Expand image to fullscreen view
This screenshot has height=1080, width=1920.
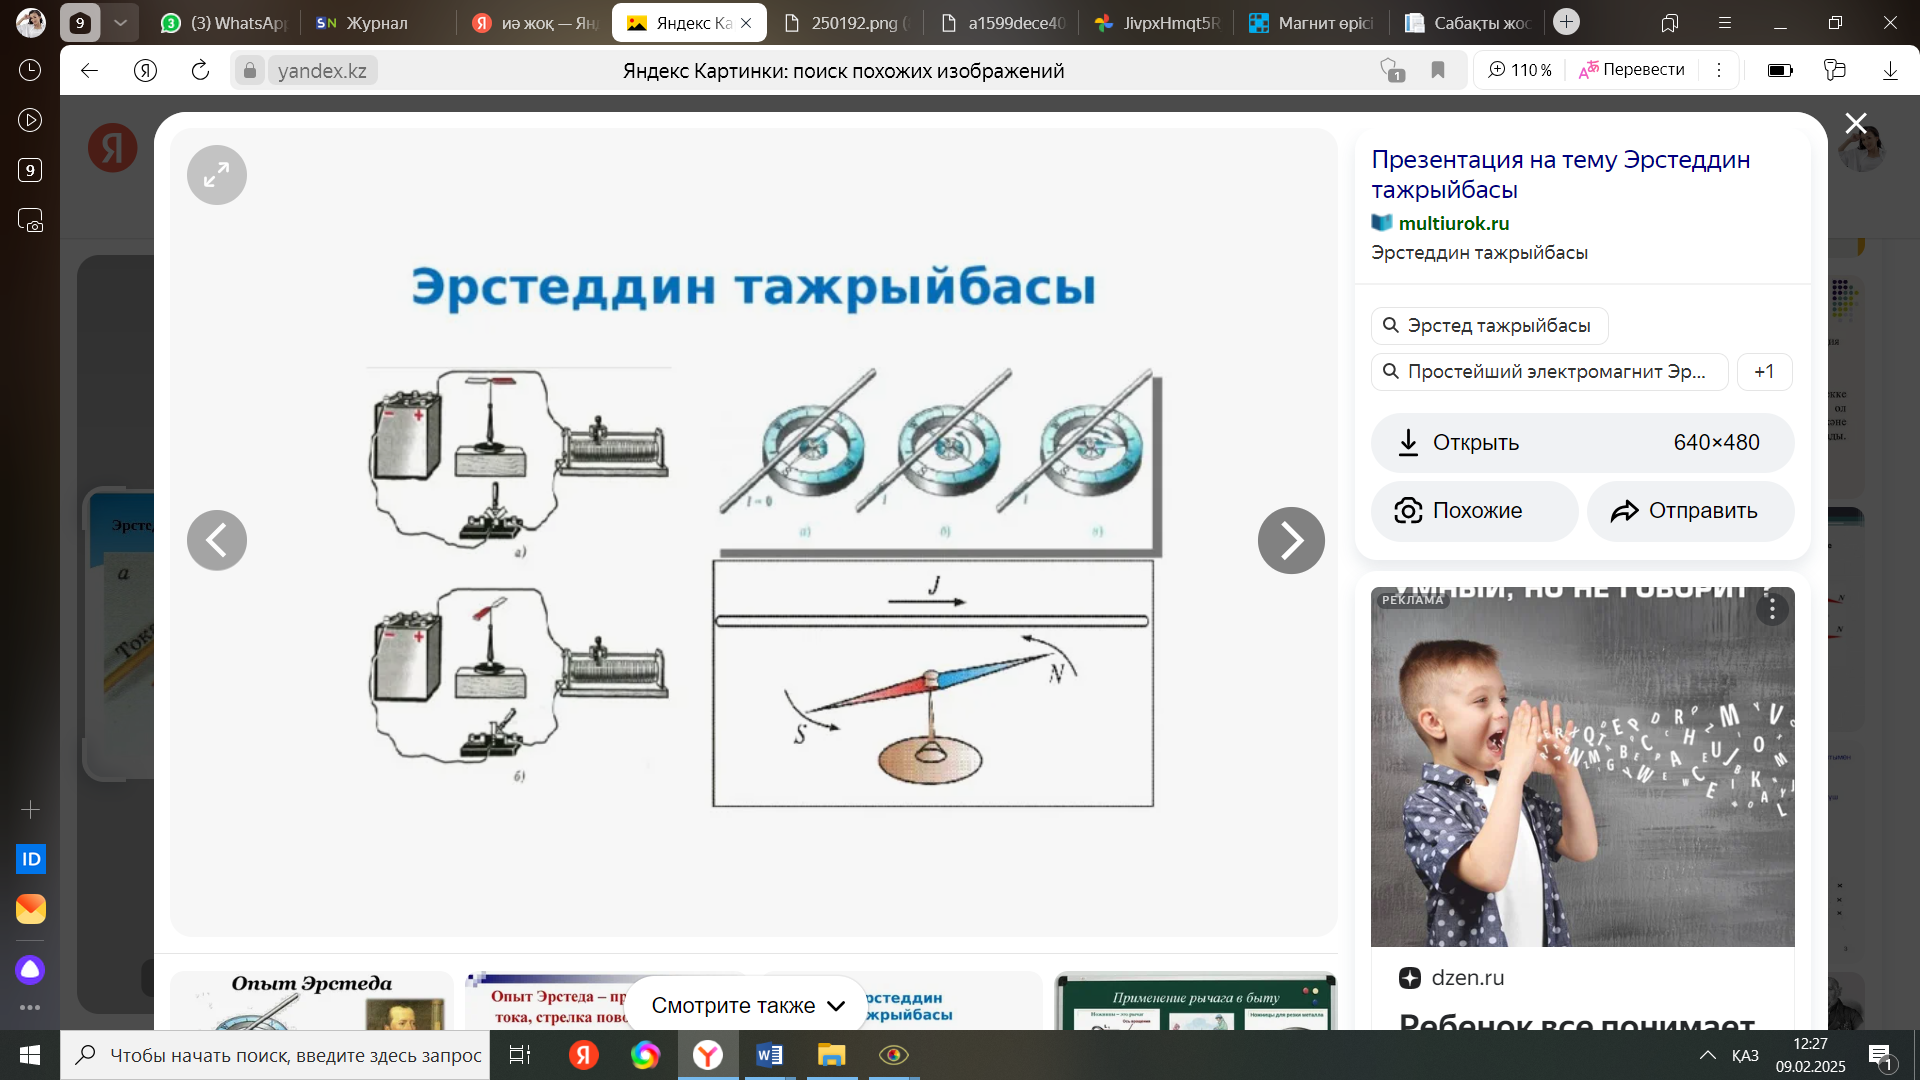[x=216, y=175]
